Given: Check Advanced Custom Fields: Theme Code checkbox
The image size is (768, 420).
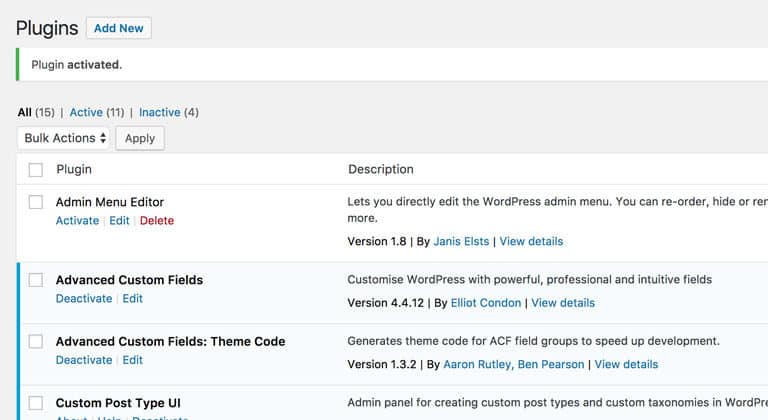Looking at the screenshot, I should tap(35, 341).
